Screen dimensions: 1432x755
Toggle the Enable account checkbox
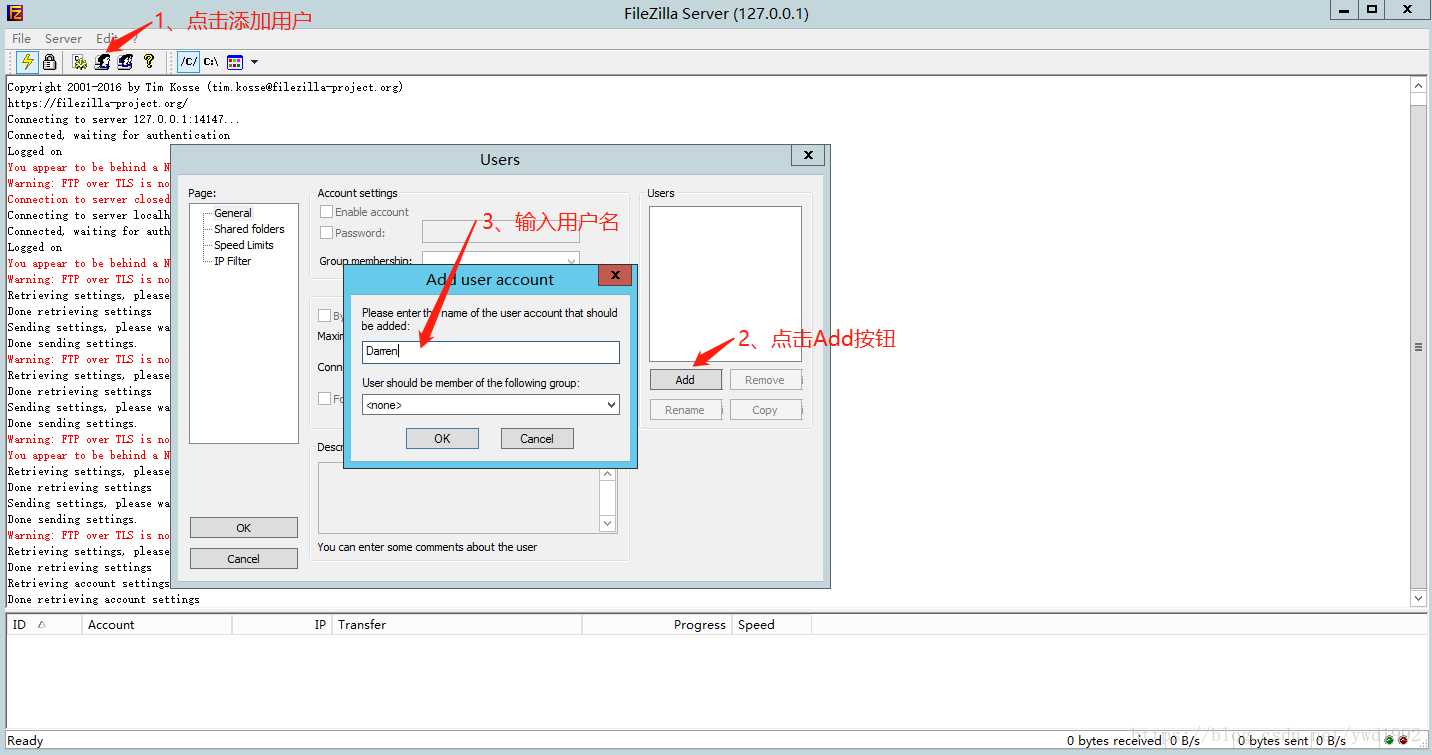coord(326,212)
